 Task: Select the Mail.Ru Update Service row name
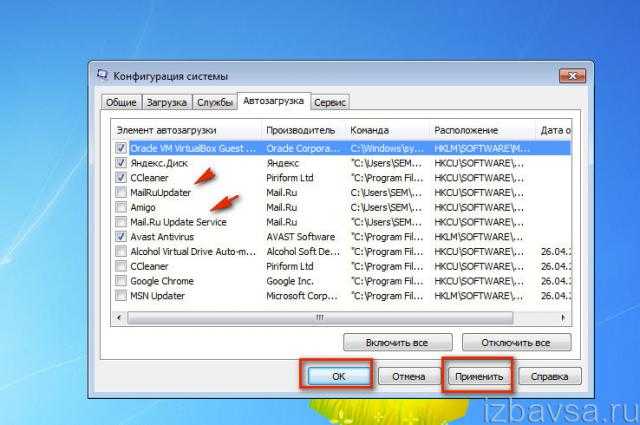coord(178,222)
